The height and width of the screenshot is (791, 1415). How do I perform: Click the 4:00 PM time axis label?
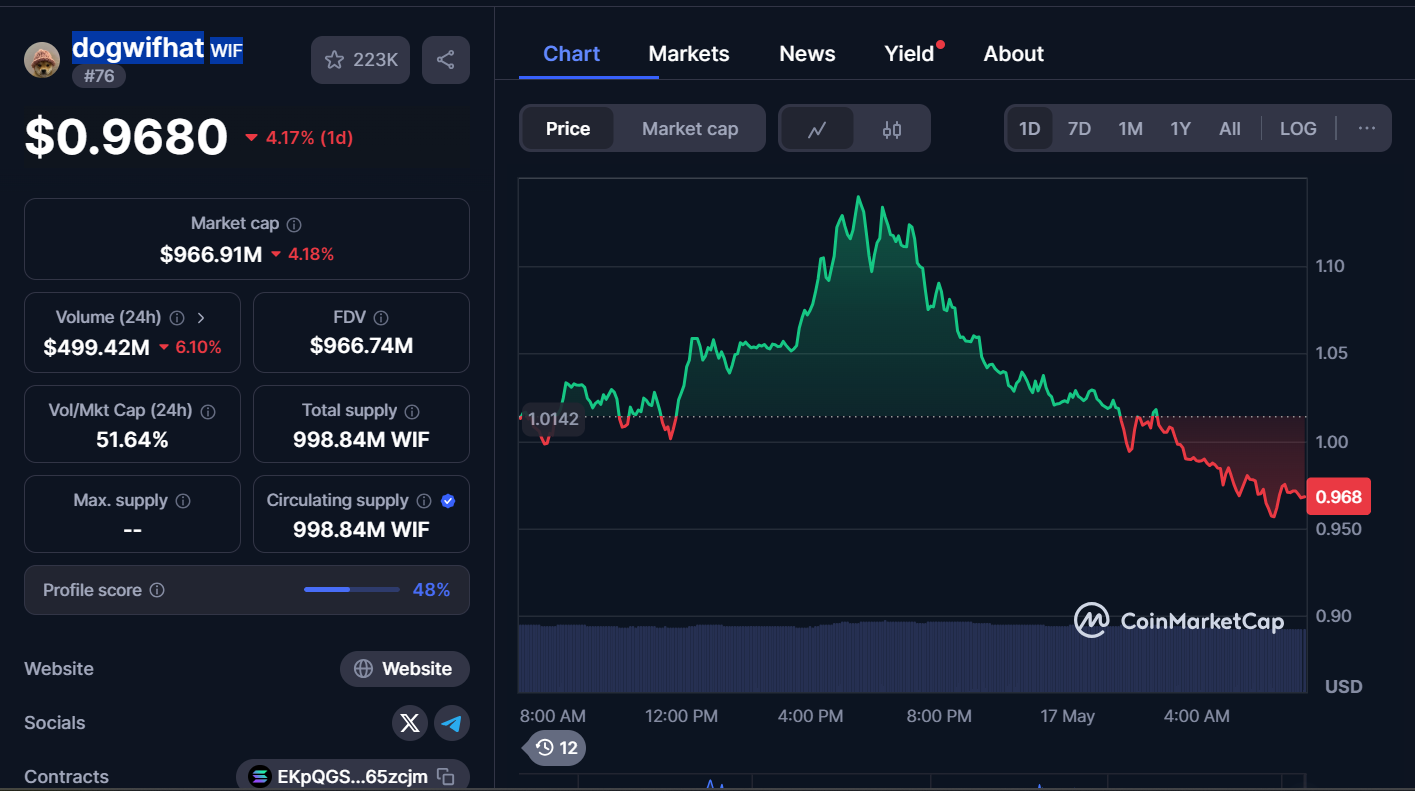pos(810,716)
